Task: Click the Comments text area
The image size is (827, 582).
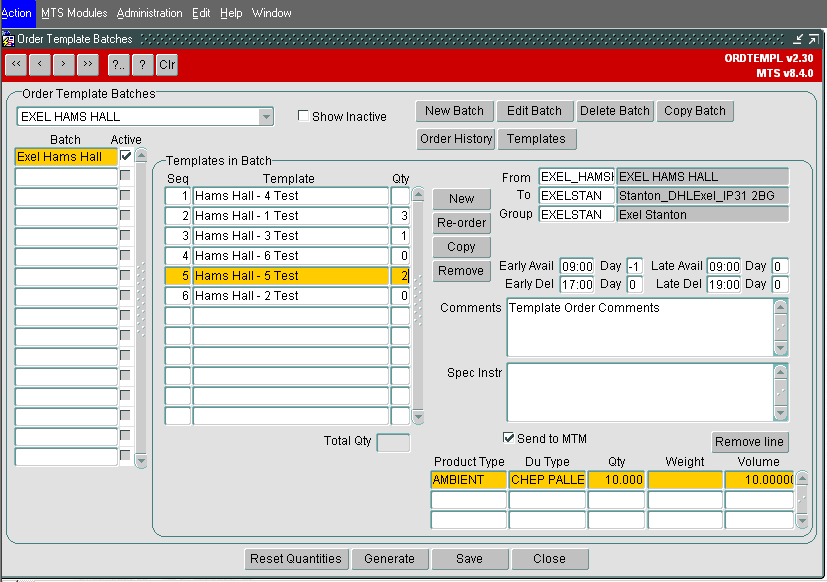Action: (640, 327)
